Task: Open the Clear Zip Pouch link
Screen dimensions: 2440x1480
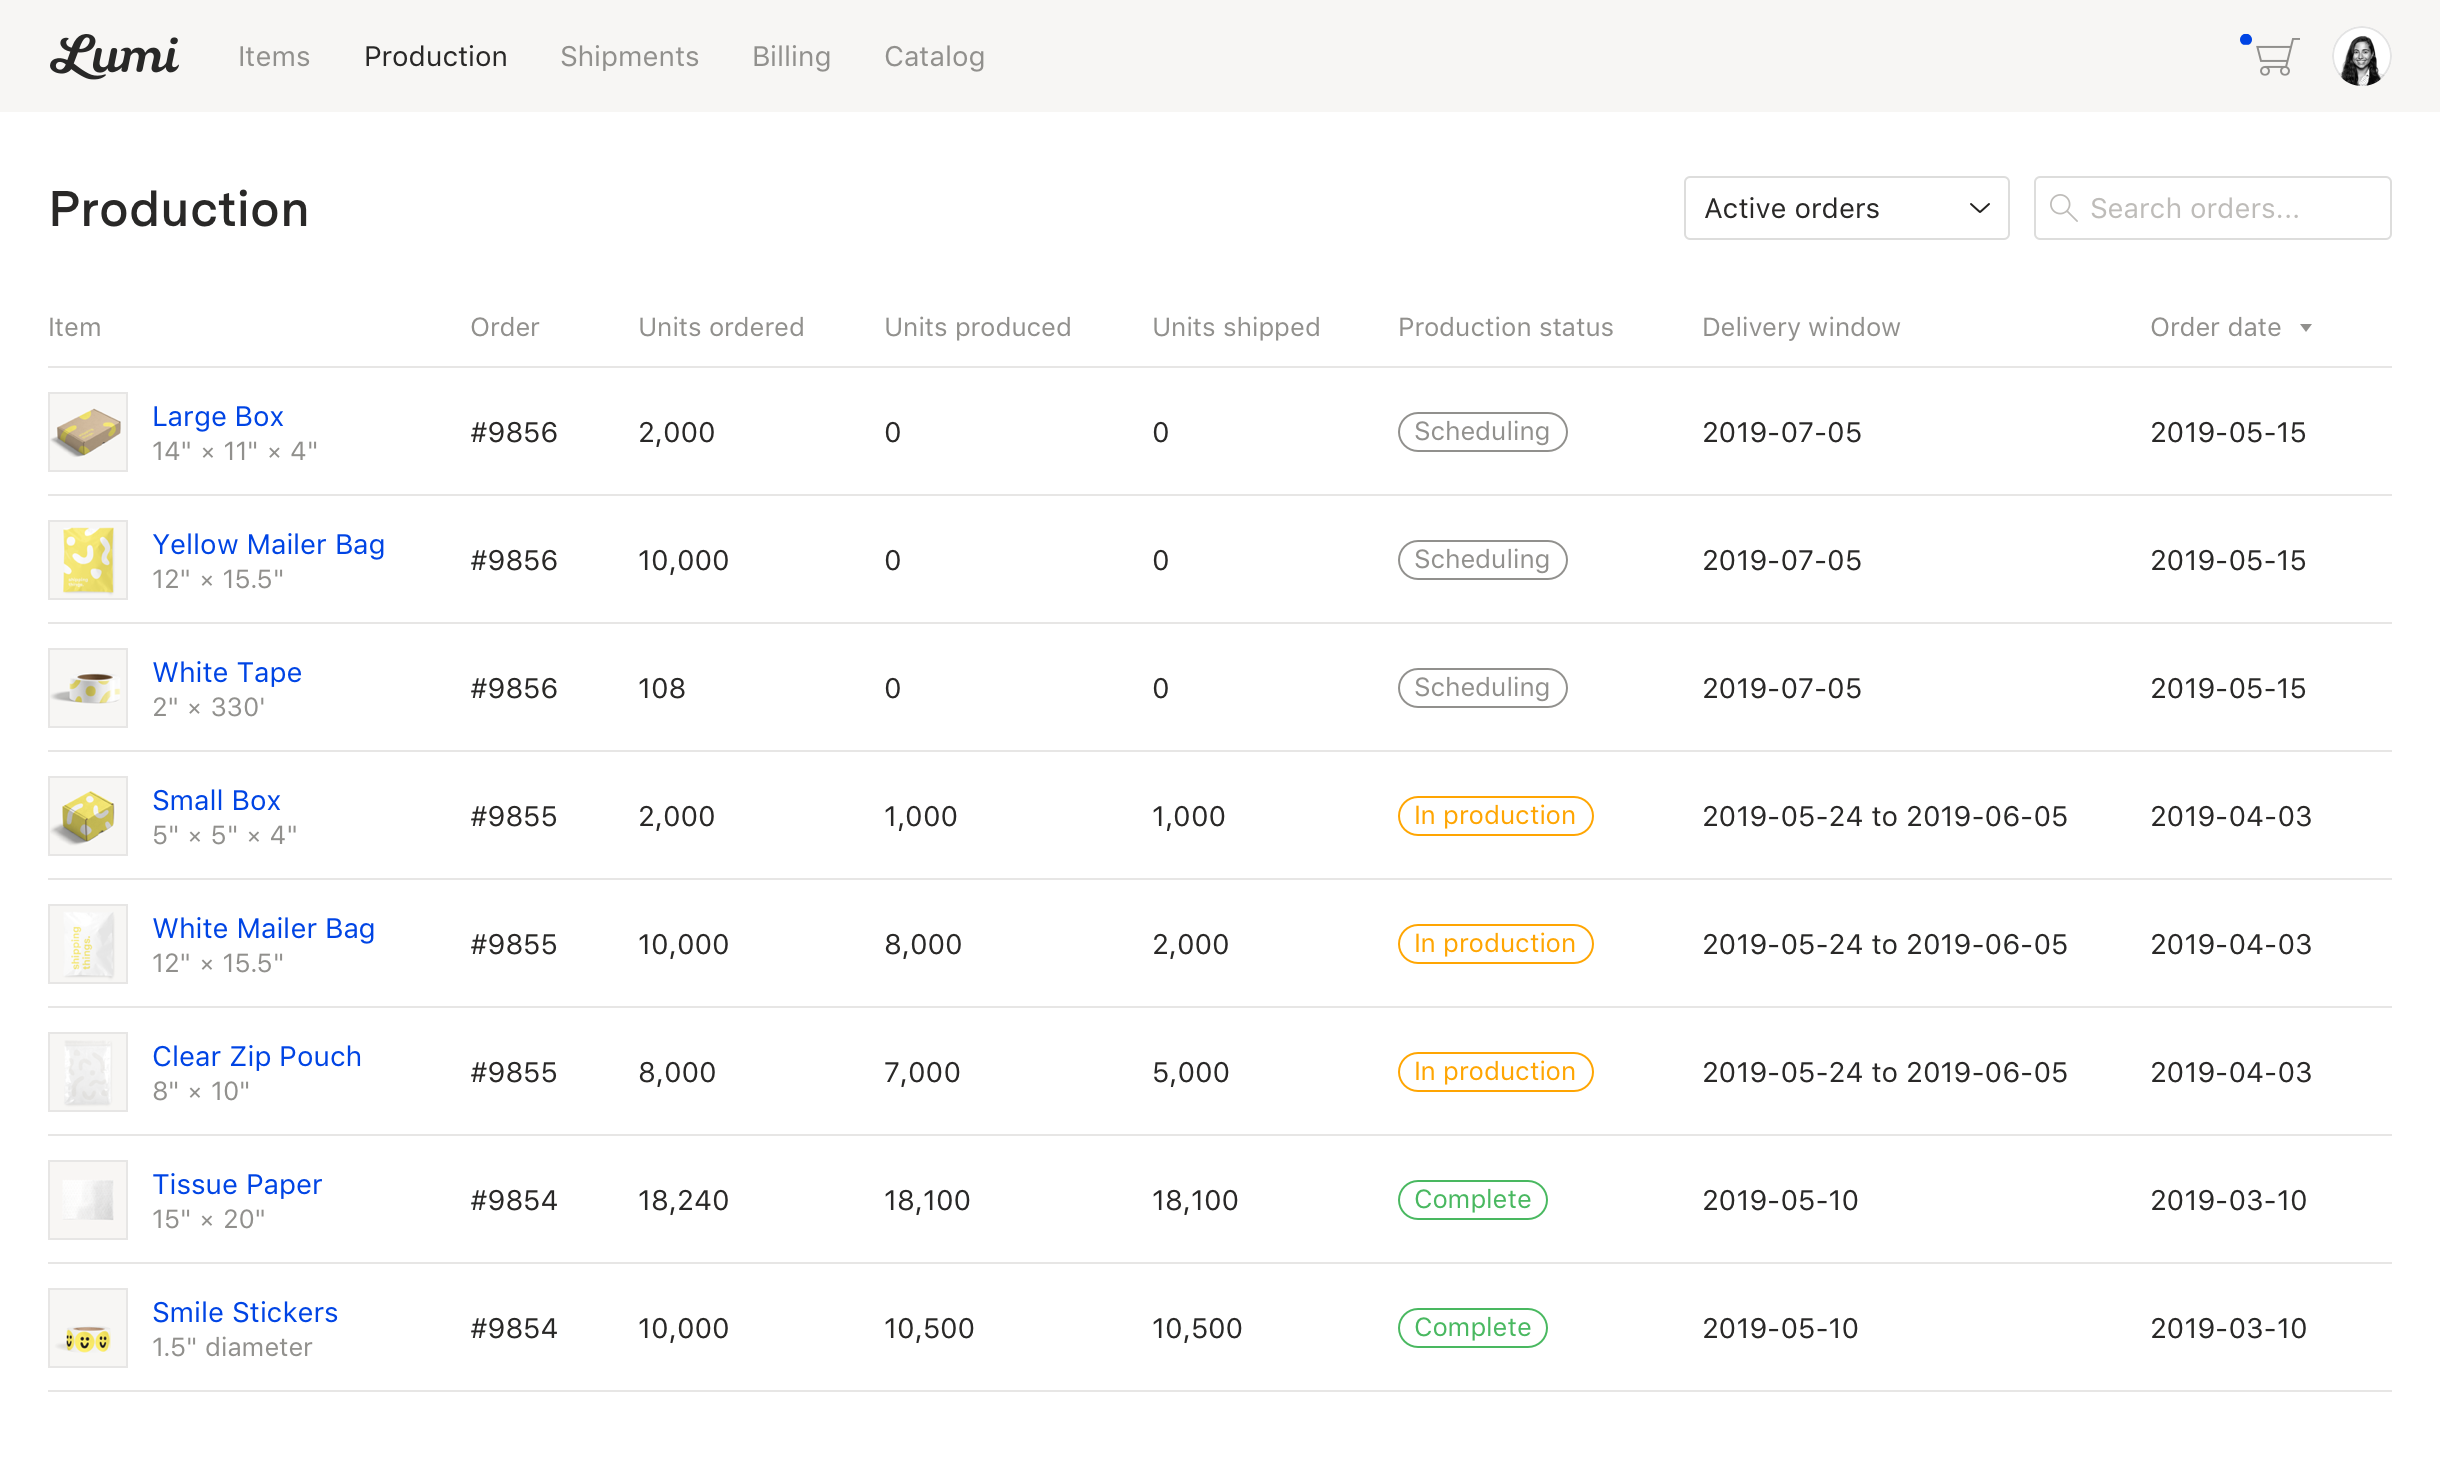Action: pos(257,1056)
